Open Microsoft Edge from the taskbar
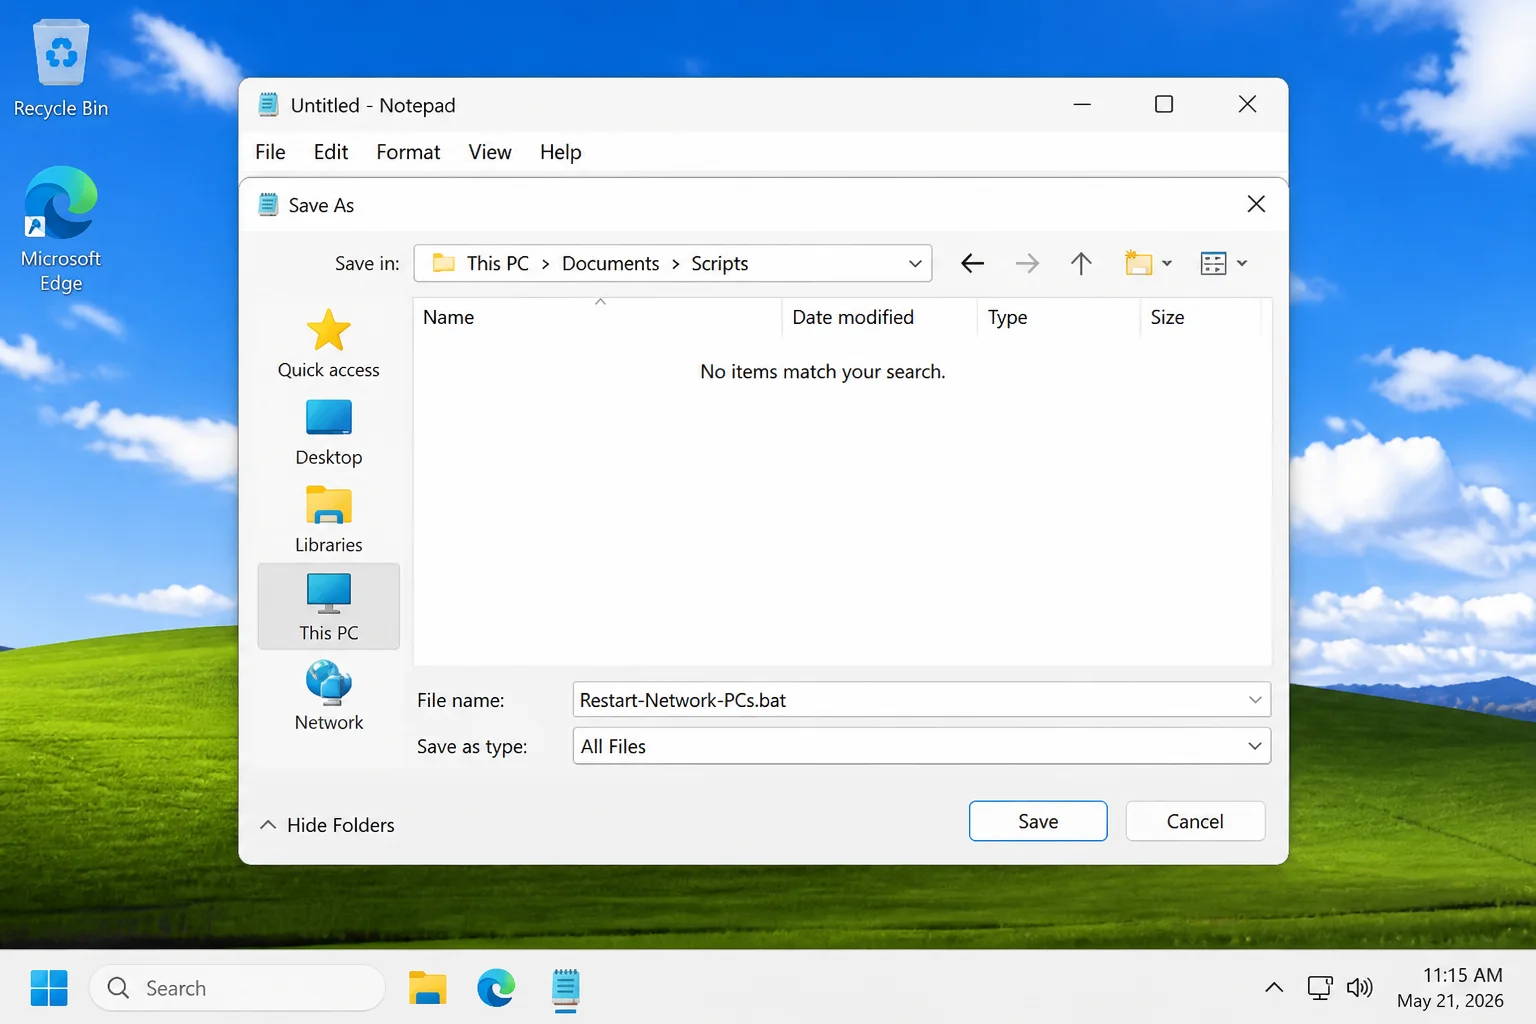The image size is (1536, 1024). [496, 988]
